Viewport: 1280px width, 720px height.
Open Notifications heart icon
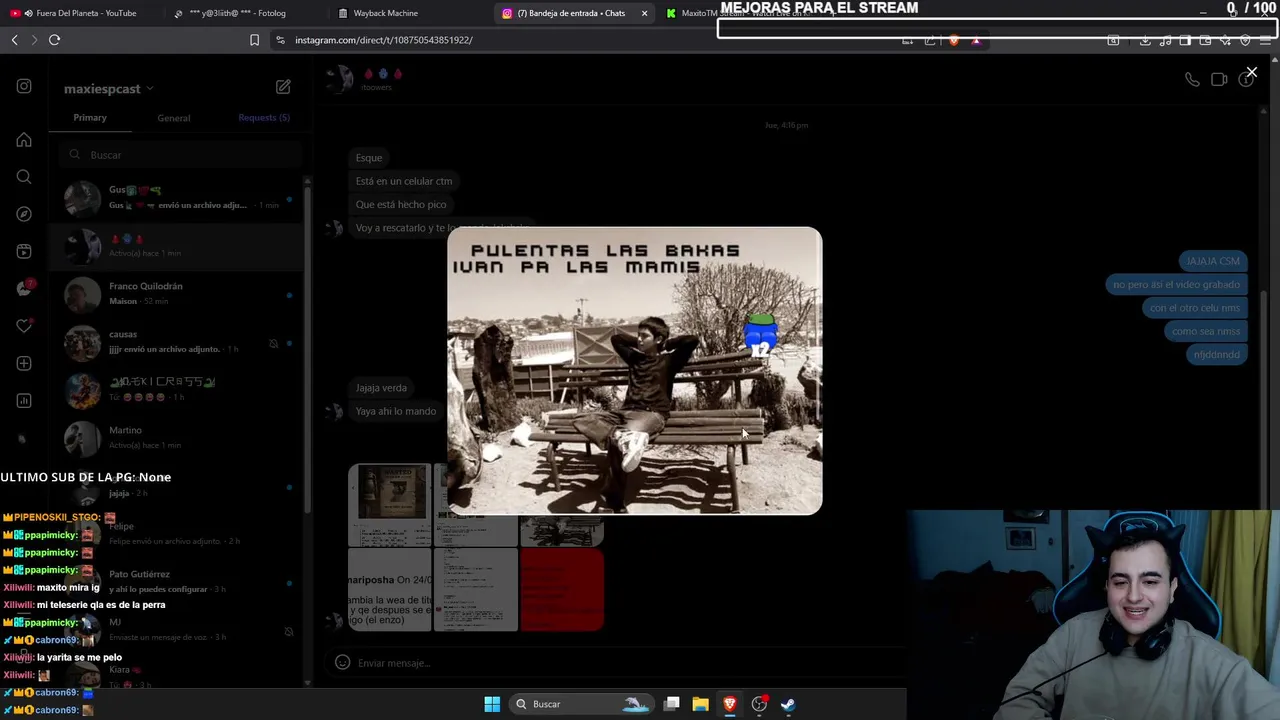(24, 326)
